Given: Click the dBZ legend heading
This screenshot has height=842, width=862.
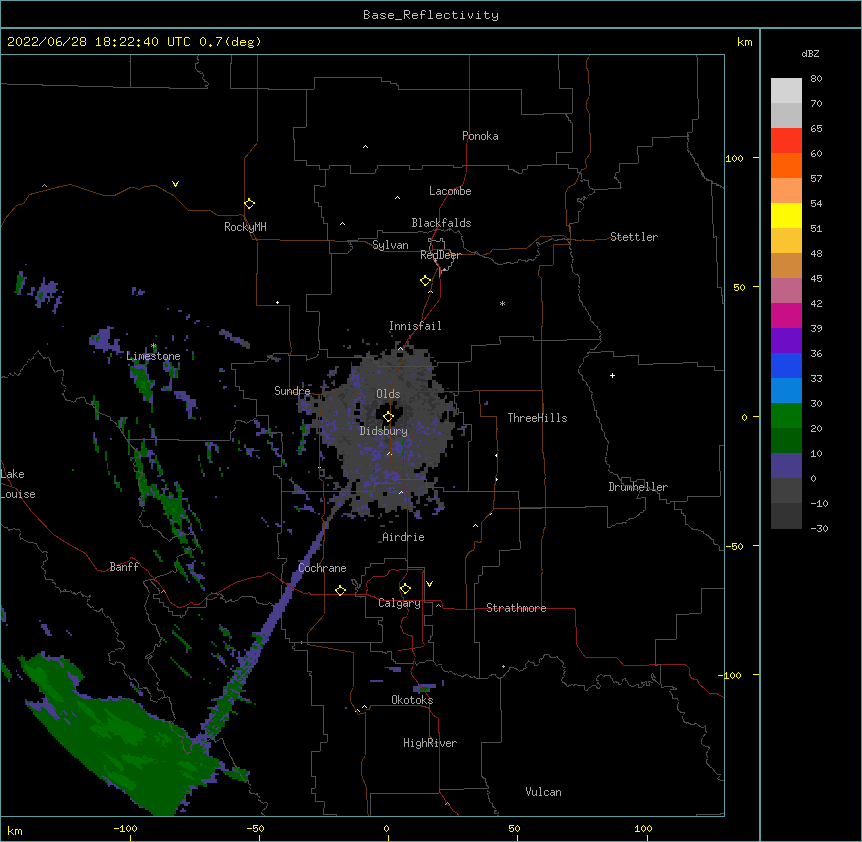Looking at the screenshot, I should 810,53.
